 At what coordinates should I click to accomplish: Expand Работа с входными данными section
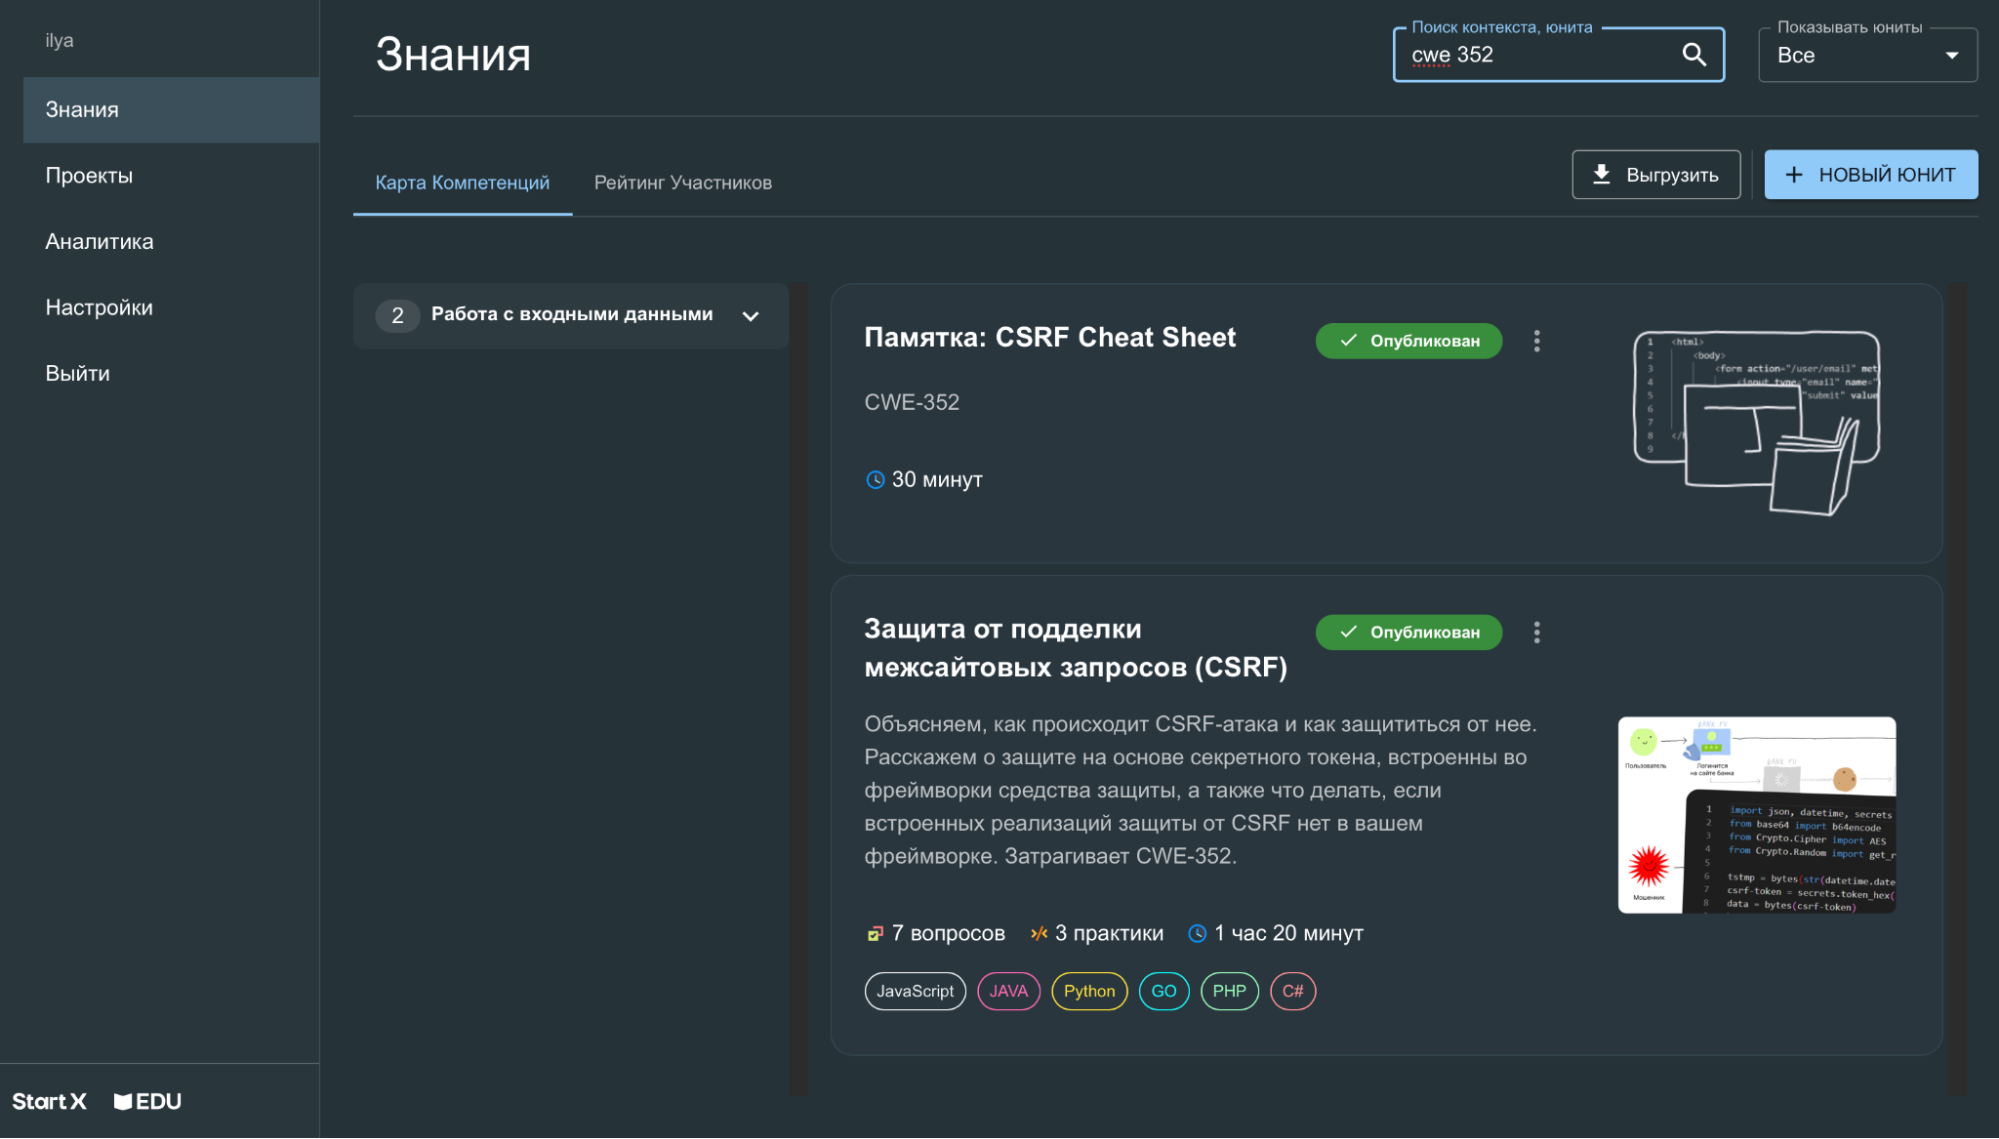[x=750, y=316]
